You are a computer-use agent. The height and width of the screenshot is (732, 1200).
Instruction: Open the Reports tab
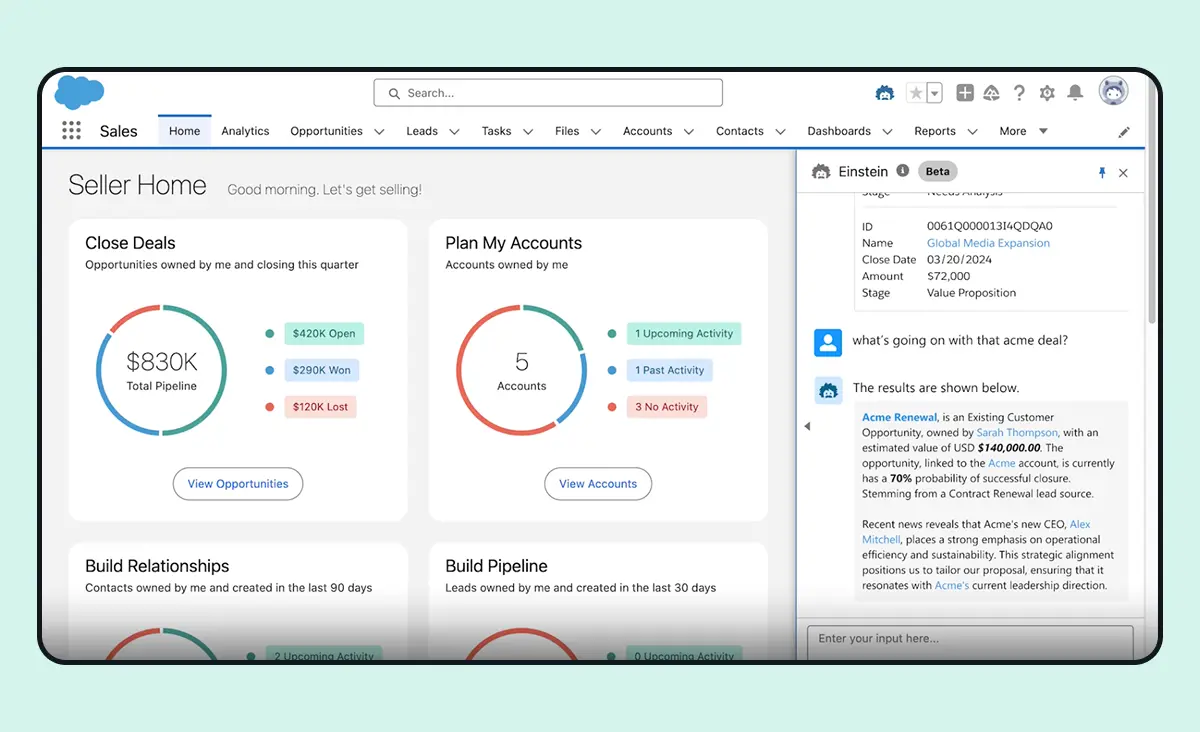pos(935,131)
